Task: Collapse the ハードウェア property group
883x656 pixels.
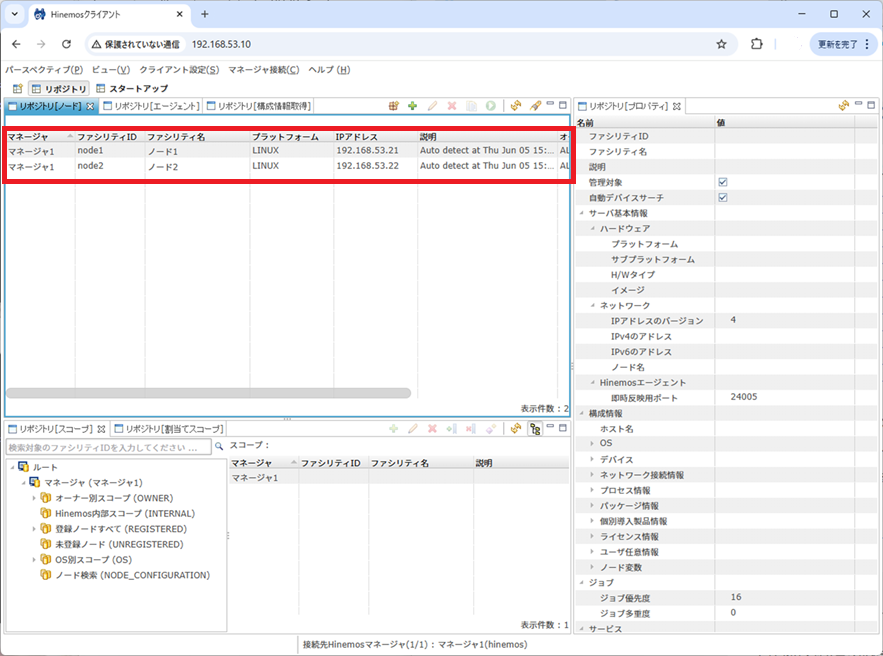Action: pos(592,228)
